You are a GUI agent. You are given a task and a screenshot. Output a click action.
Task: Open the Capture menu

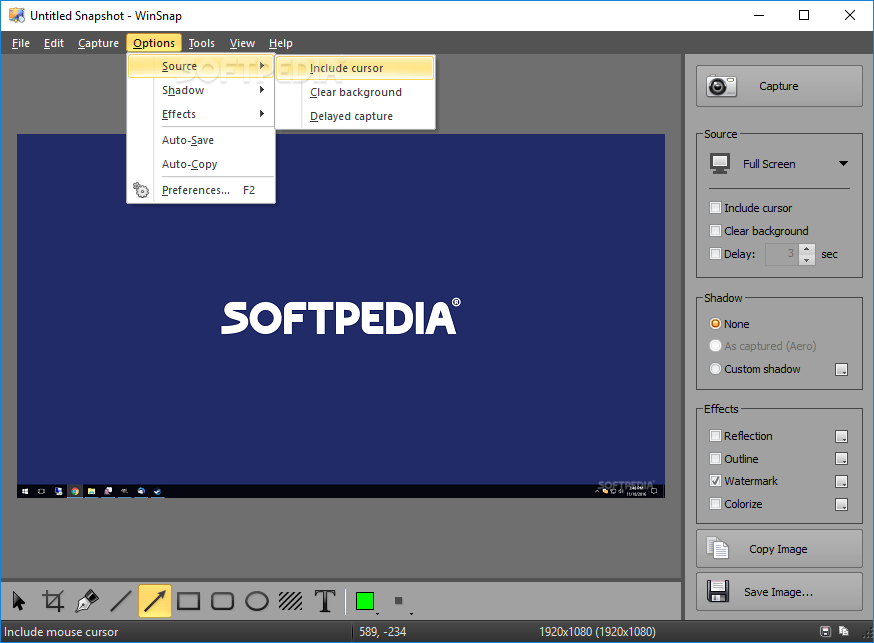tap(98, 43)
